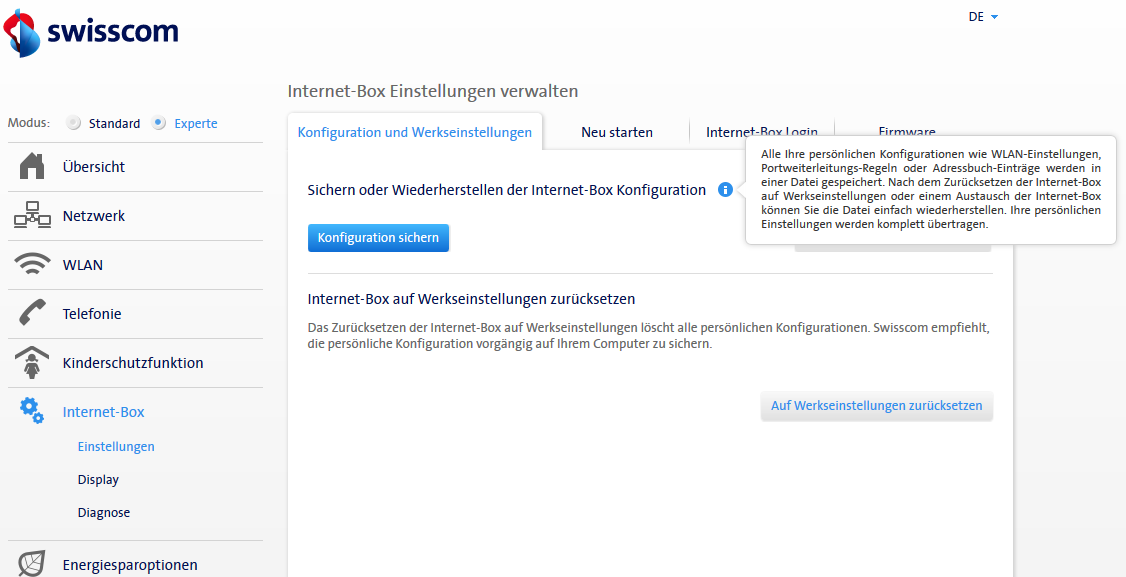Click the Swisscom logo

[x=91, y=32]
